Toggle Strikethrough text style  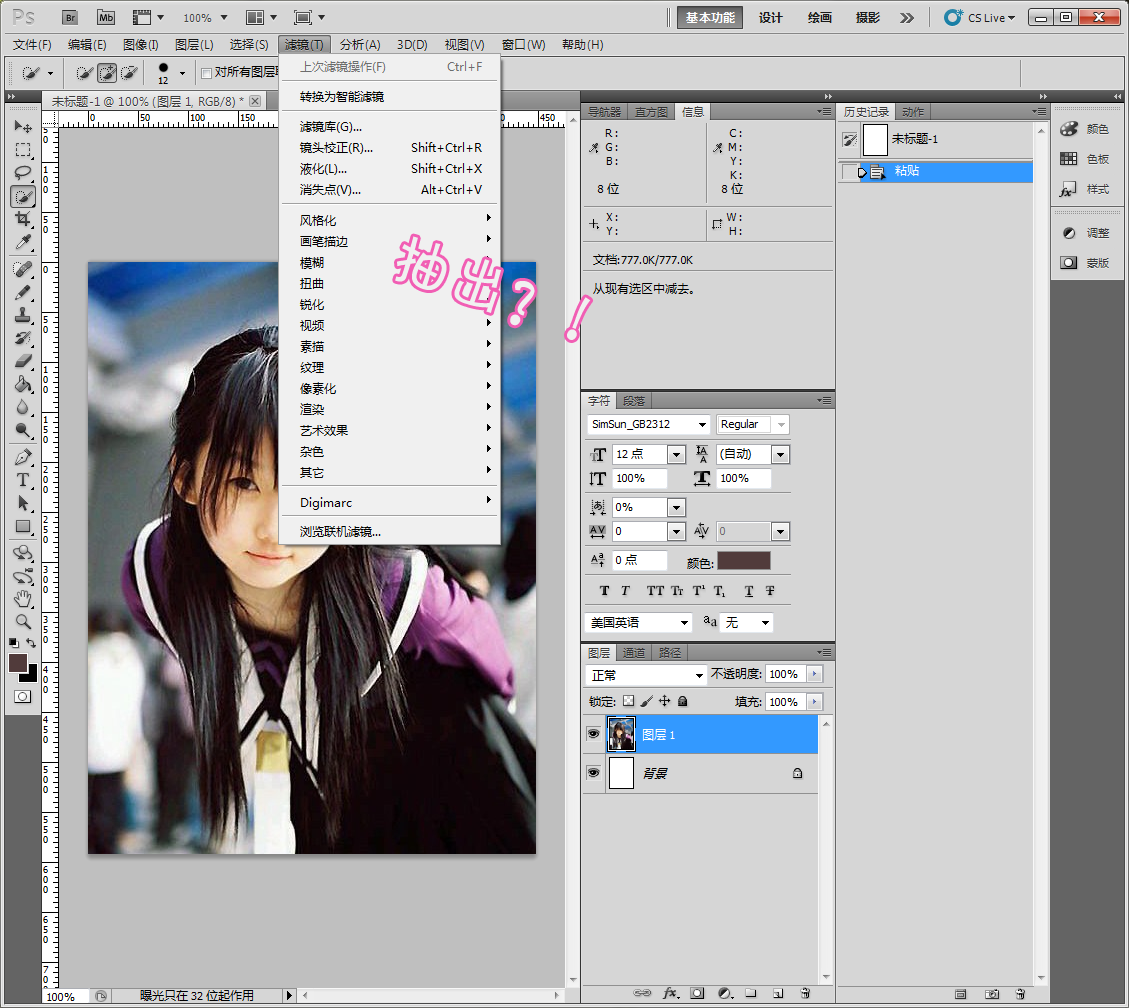tap(770, 591)
